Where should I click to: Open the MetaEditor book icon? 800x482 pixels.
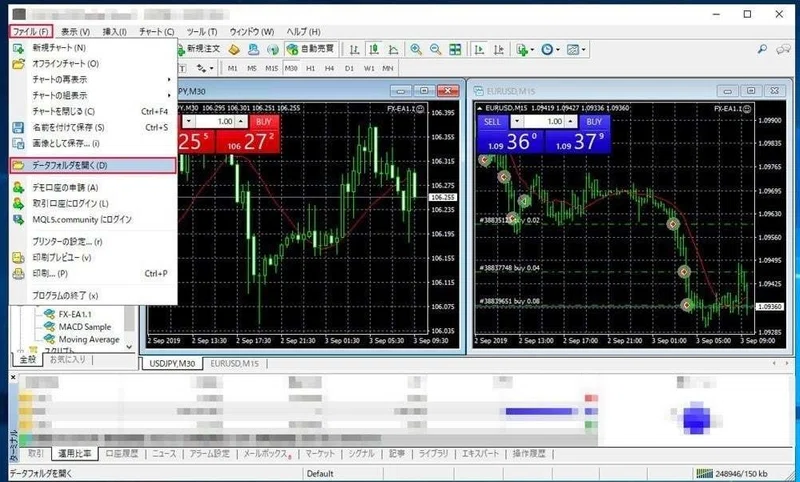coord(234,49)
